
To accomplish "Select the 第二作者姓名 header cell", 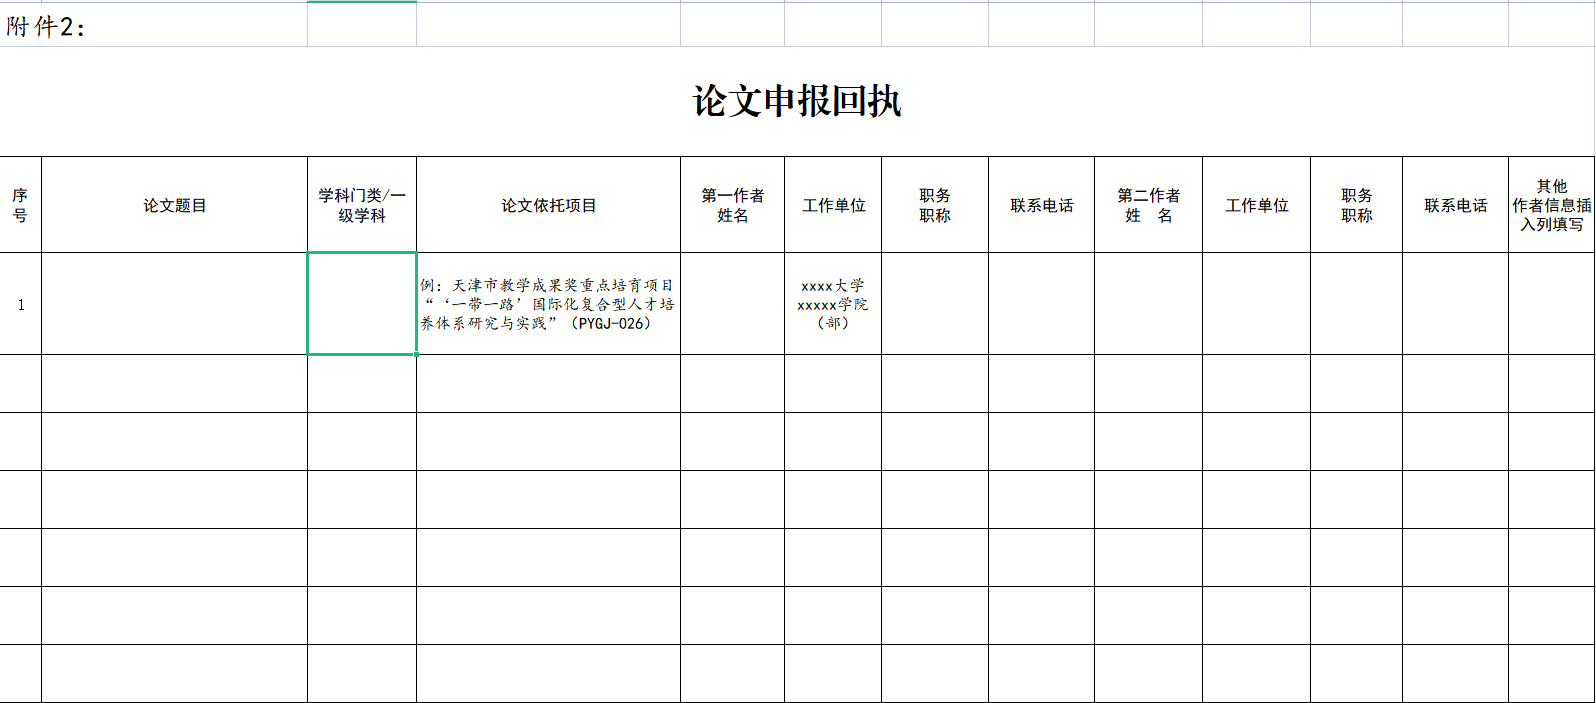I will point(1149,205).
